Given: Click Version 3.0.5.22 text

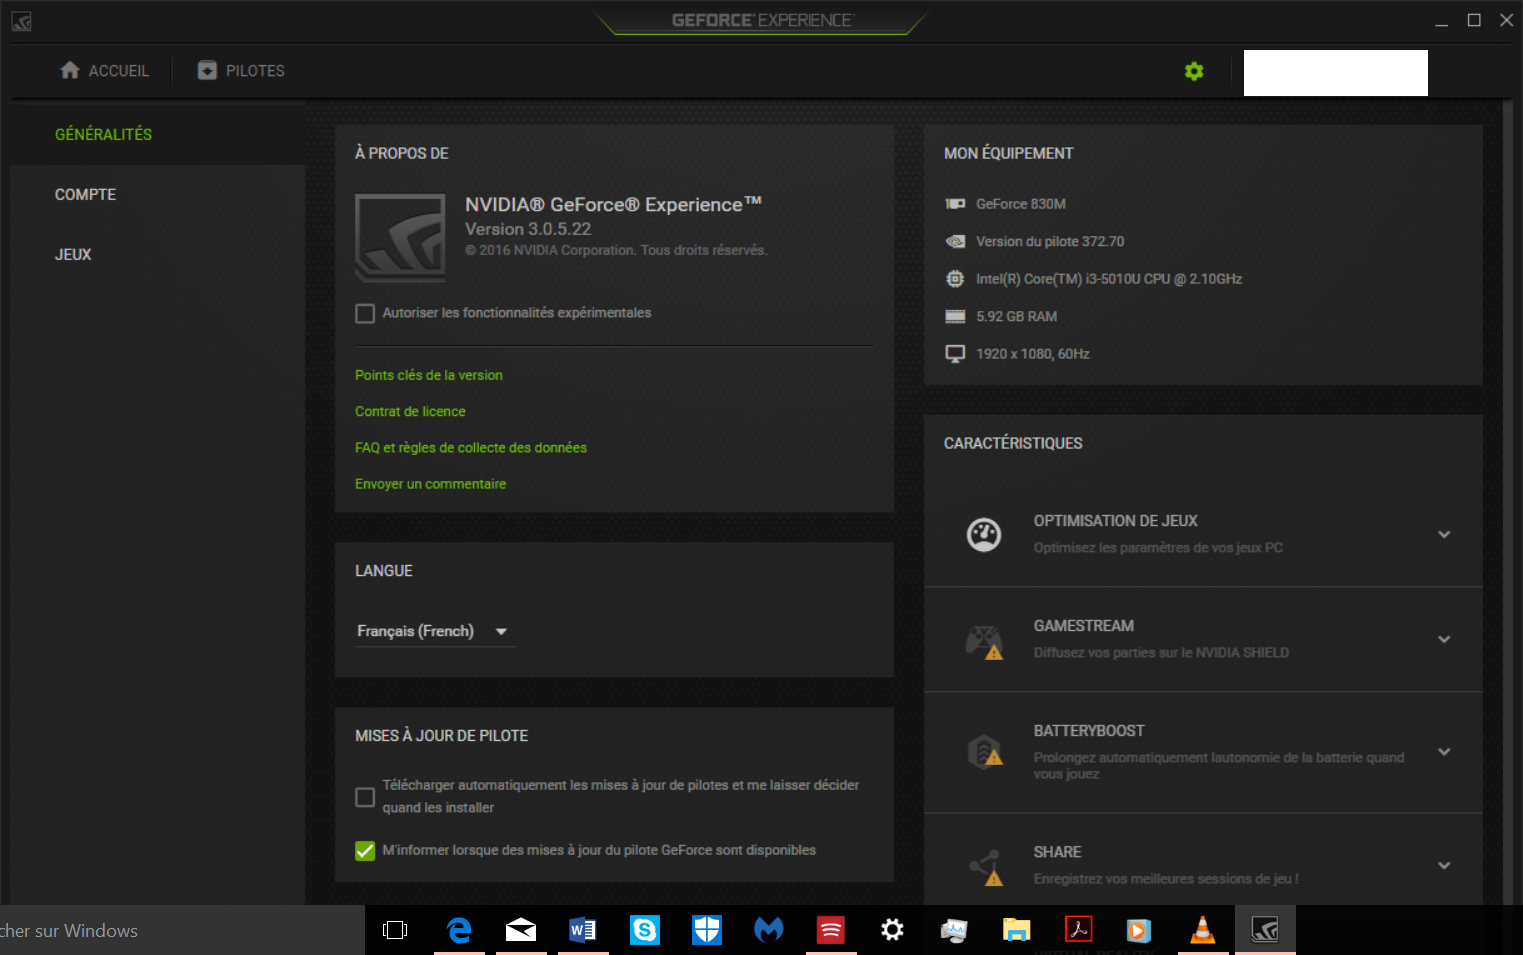Looking at the screenshot, I should point(528,229).
